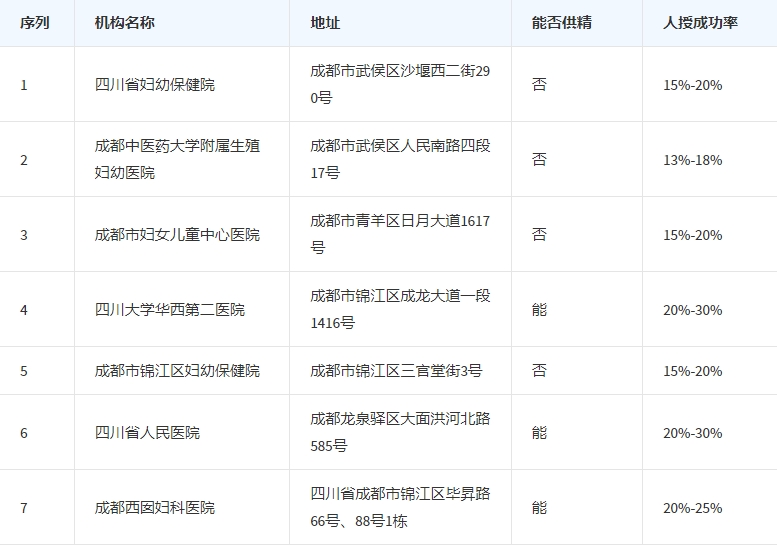The height and width of the screenshot is (545, 777).
Task: Click 否 in 成都市锦江区妇幼保健院 row
Action: click(x=539, y=371)
